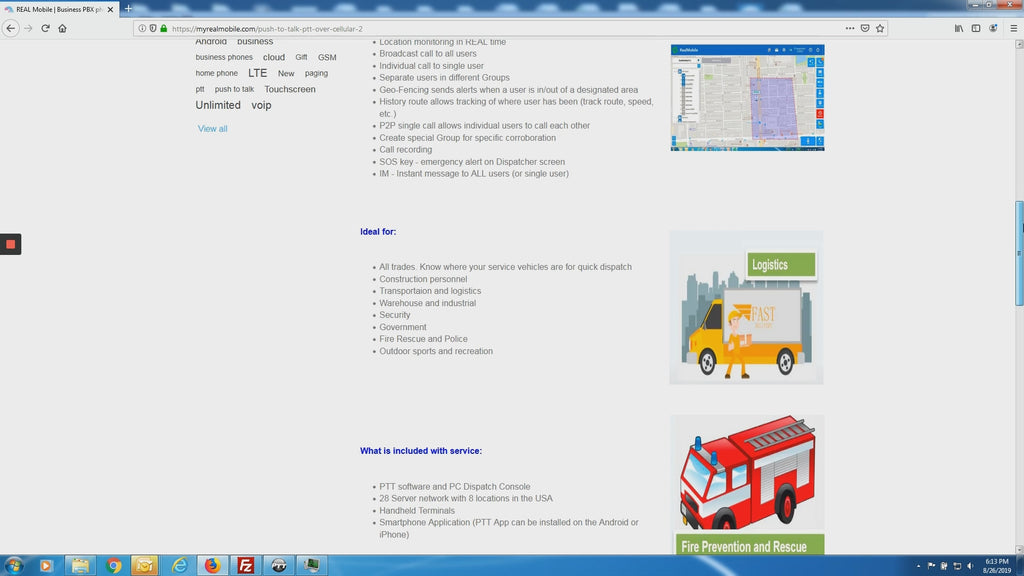The height and width of the screenshot is (576, 1024).
Task: Open the Windows Start menu
Action: (x=14, y=565)
